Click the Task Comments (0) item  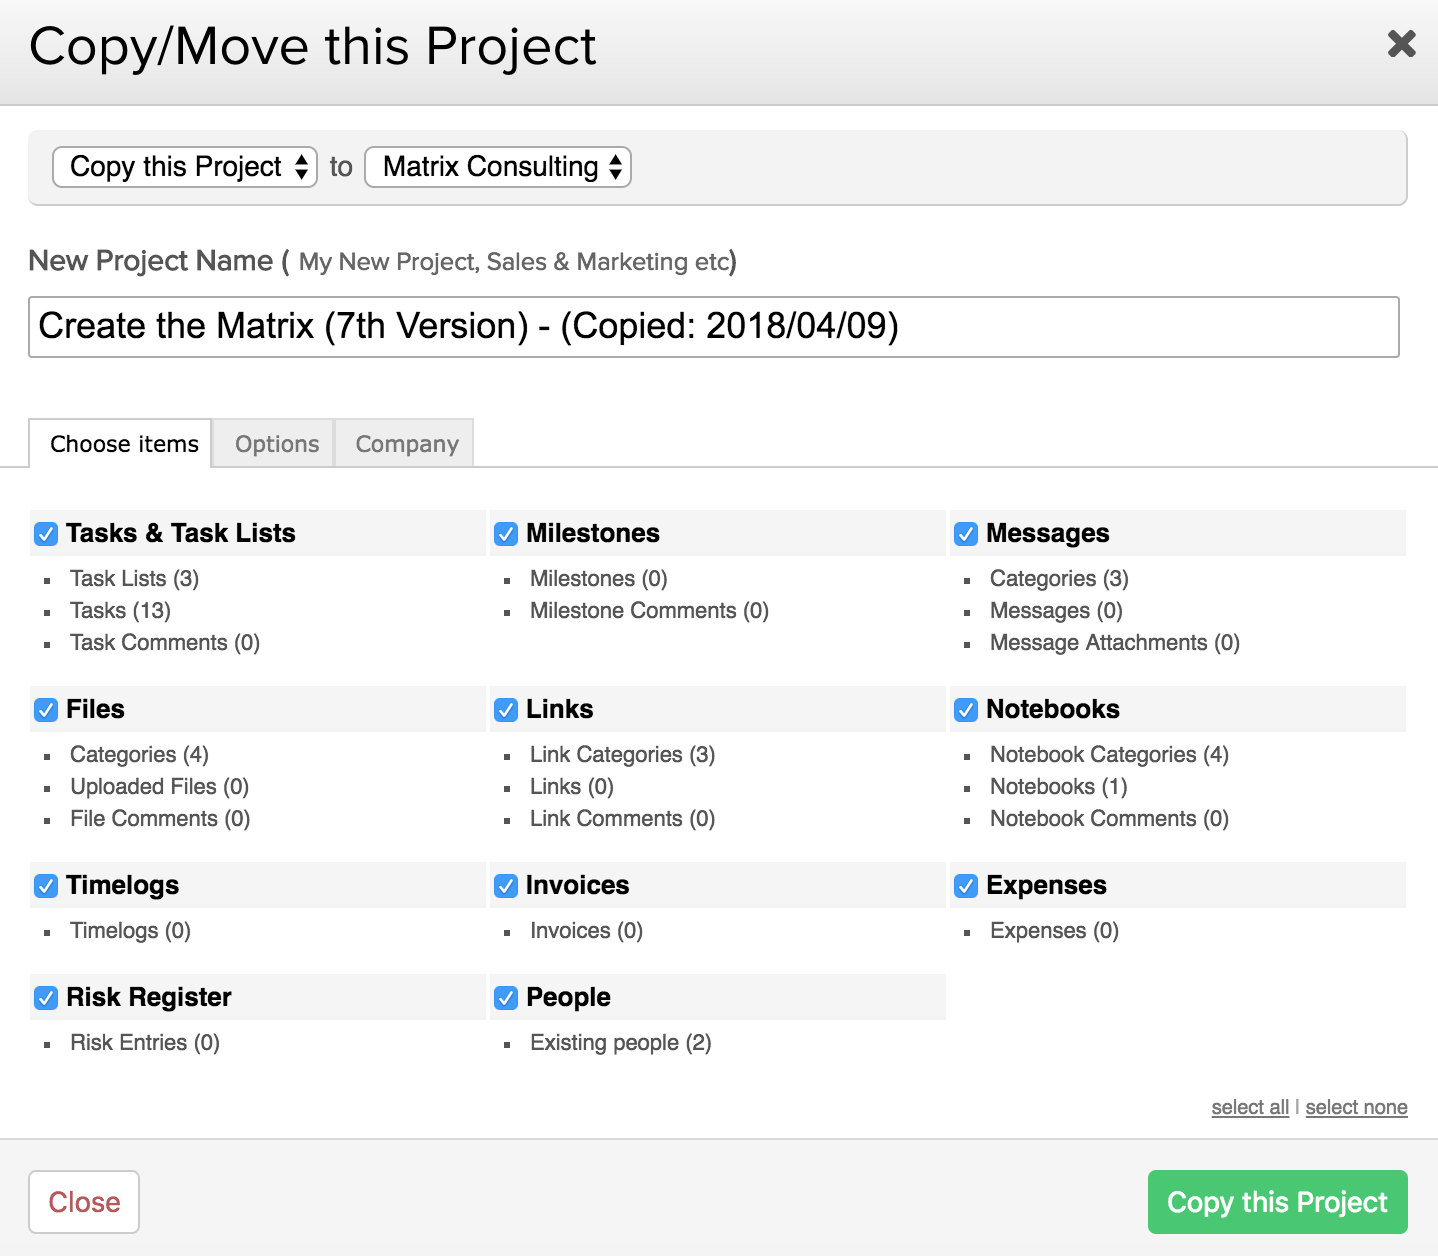click(165, 642)
